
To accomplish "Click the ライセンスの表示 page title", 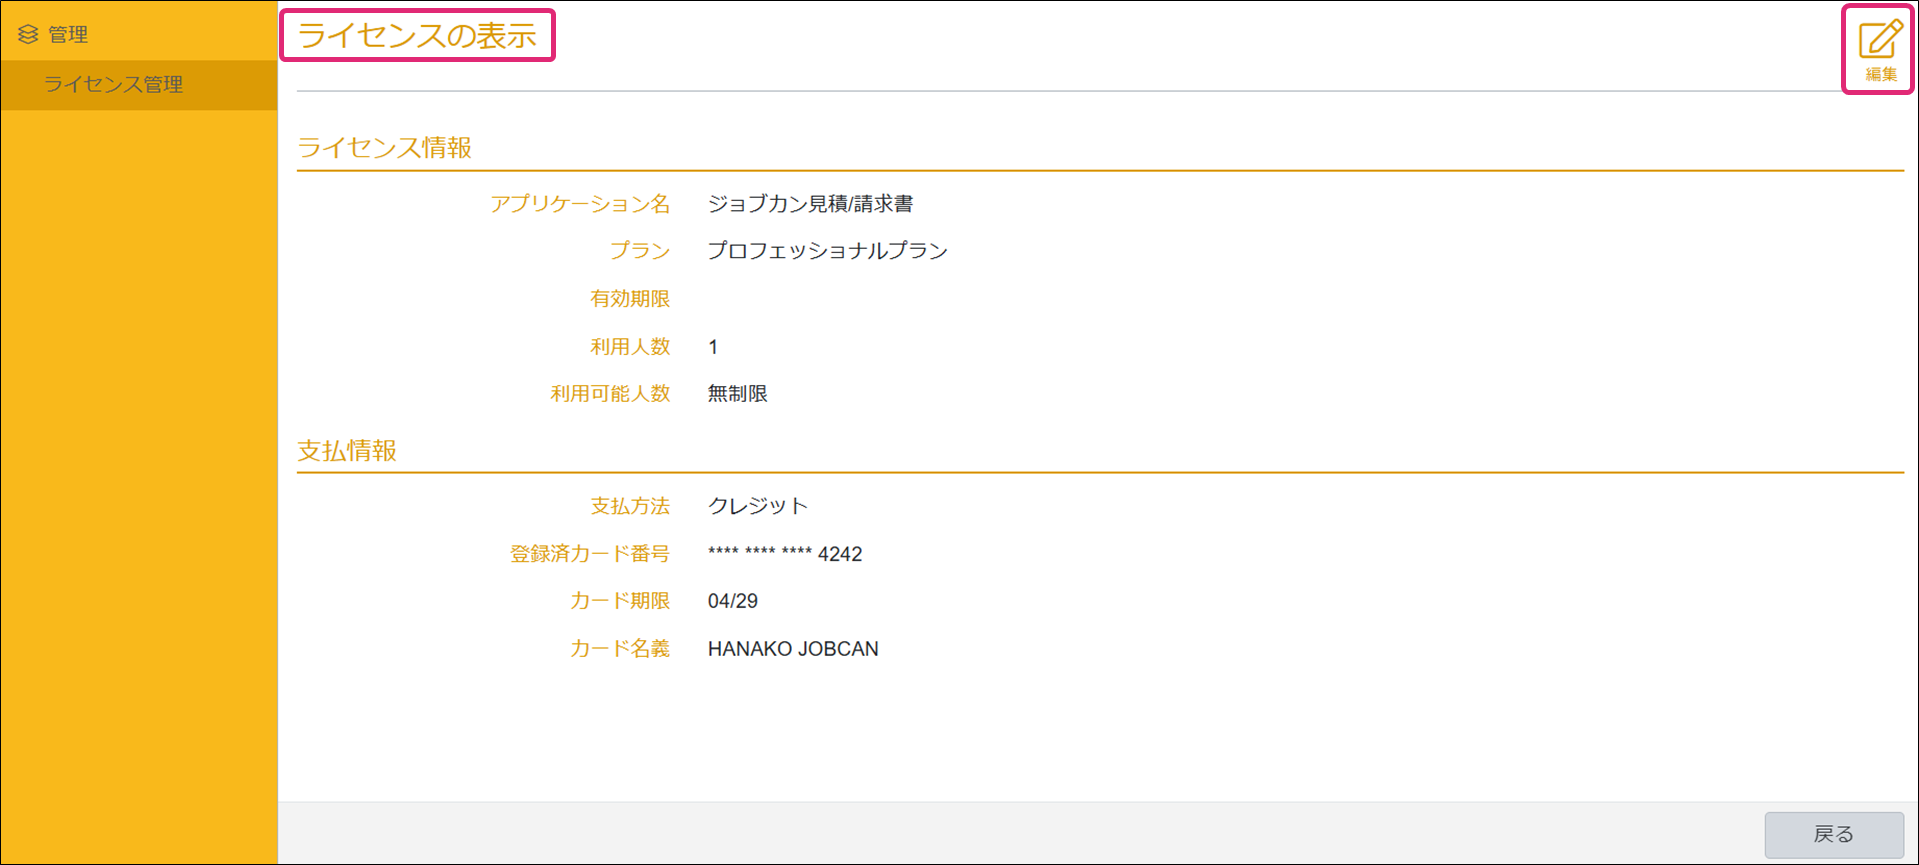I will pyautogui.click(x=417, y=36).
